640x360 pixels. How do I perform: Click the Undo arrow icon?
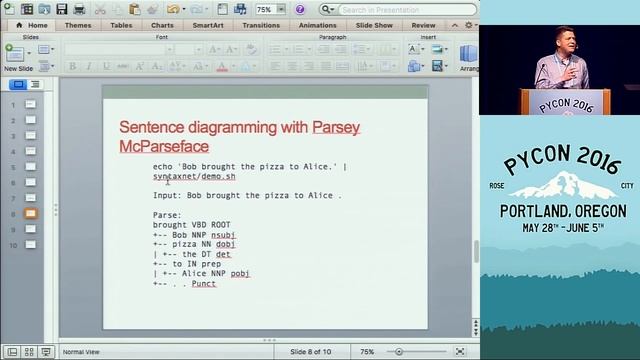173,9
